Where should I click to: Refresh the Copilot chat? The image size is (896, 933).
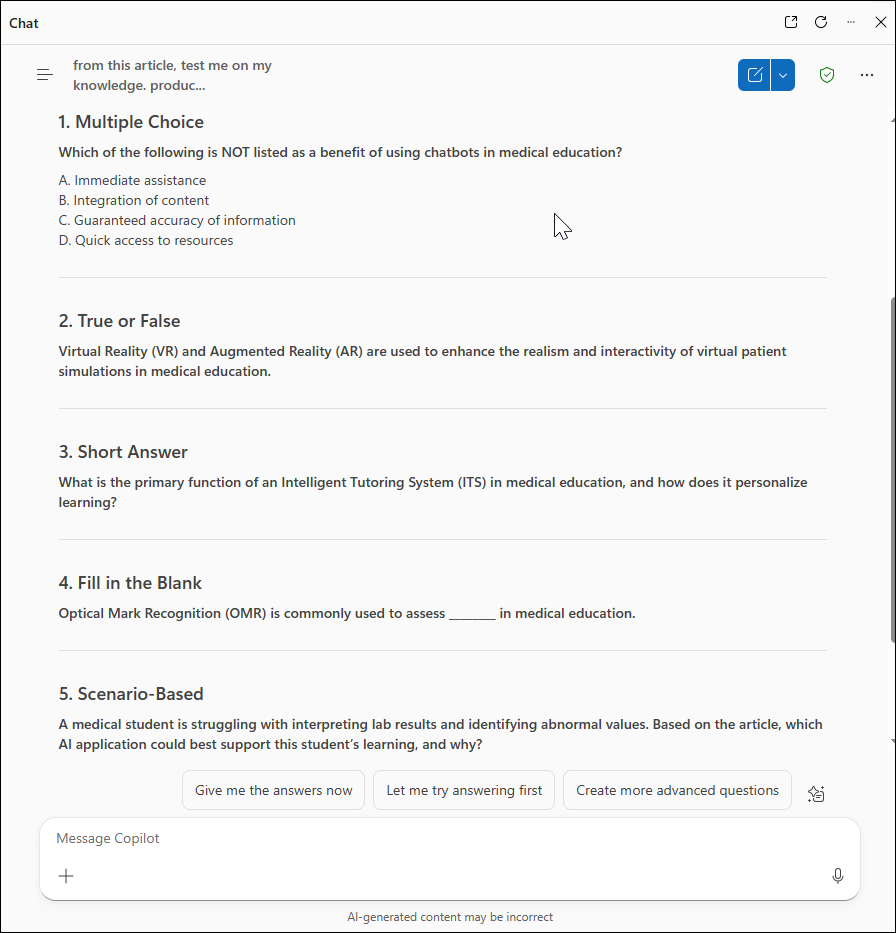point(821,21)
